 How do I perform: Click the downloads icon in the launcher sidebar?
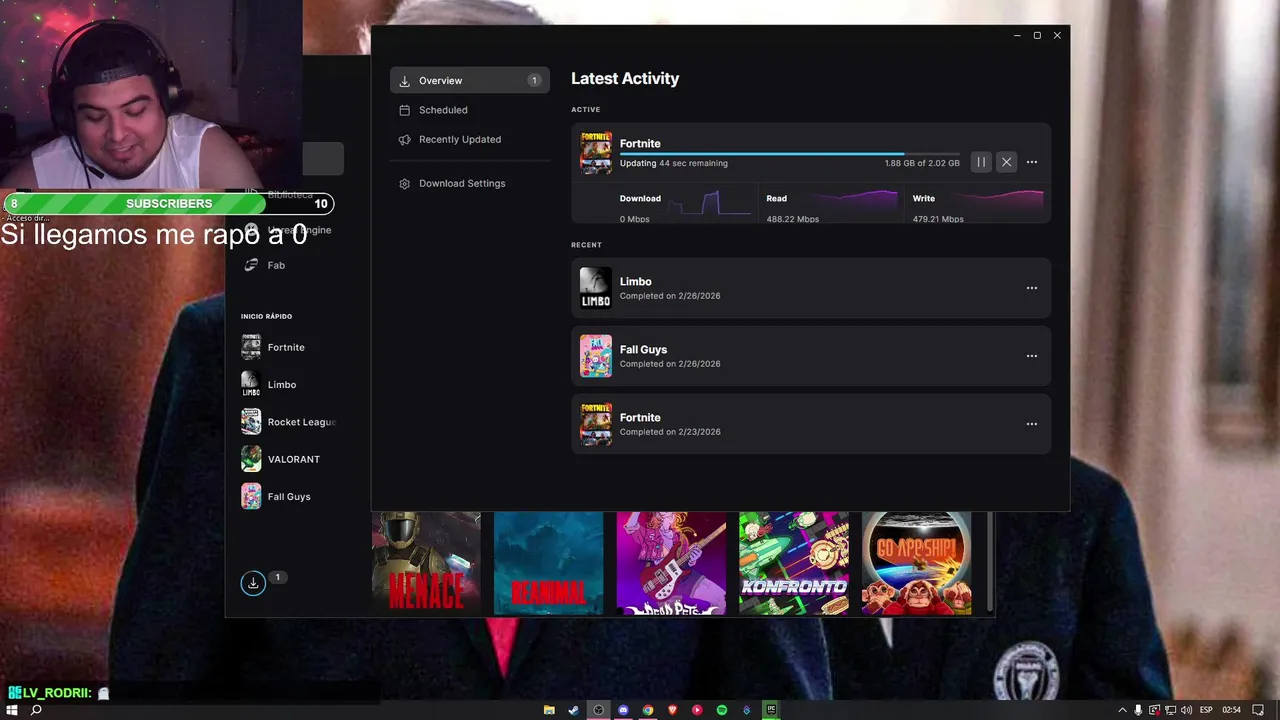click(253, 583)
